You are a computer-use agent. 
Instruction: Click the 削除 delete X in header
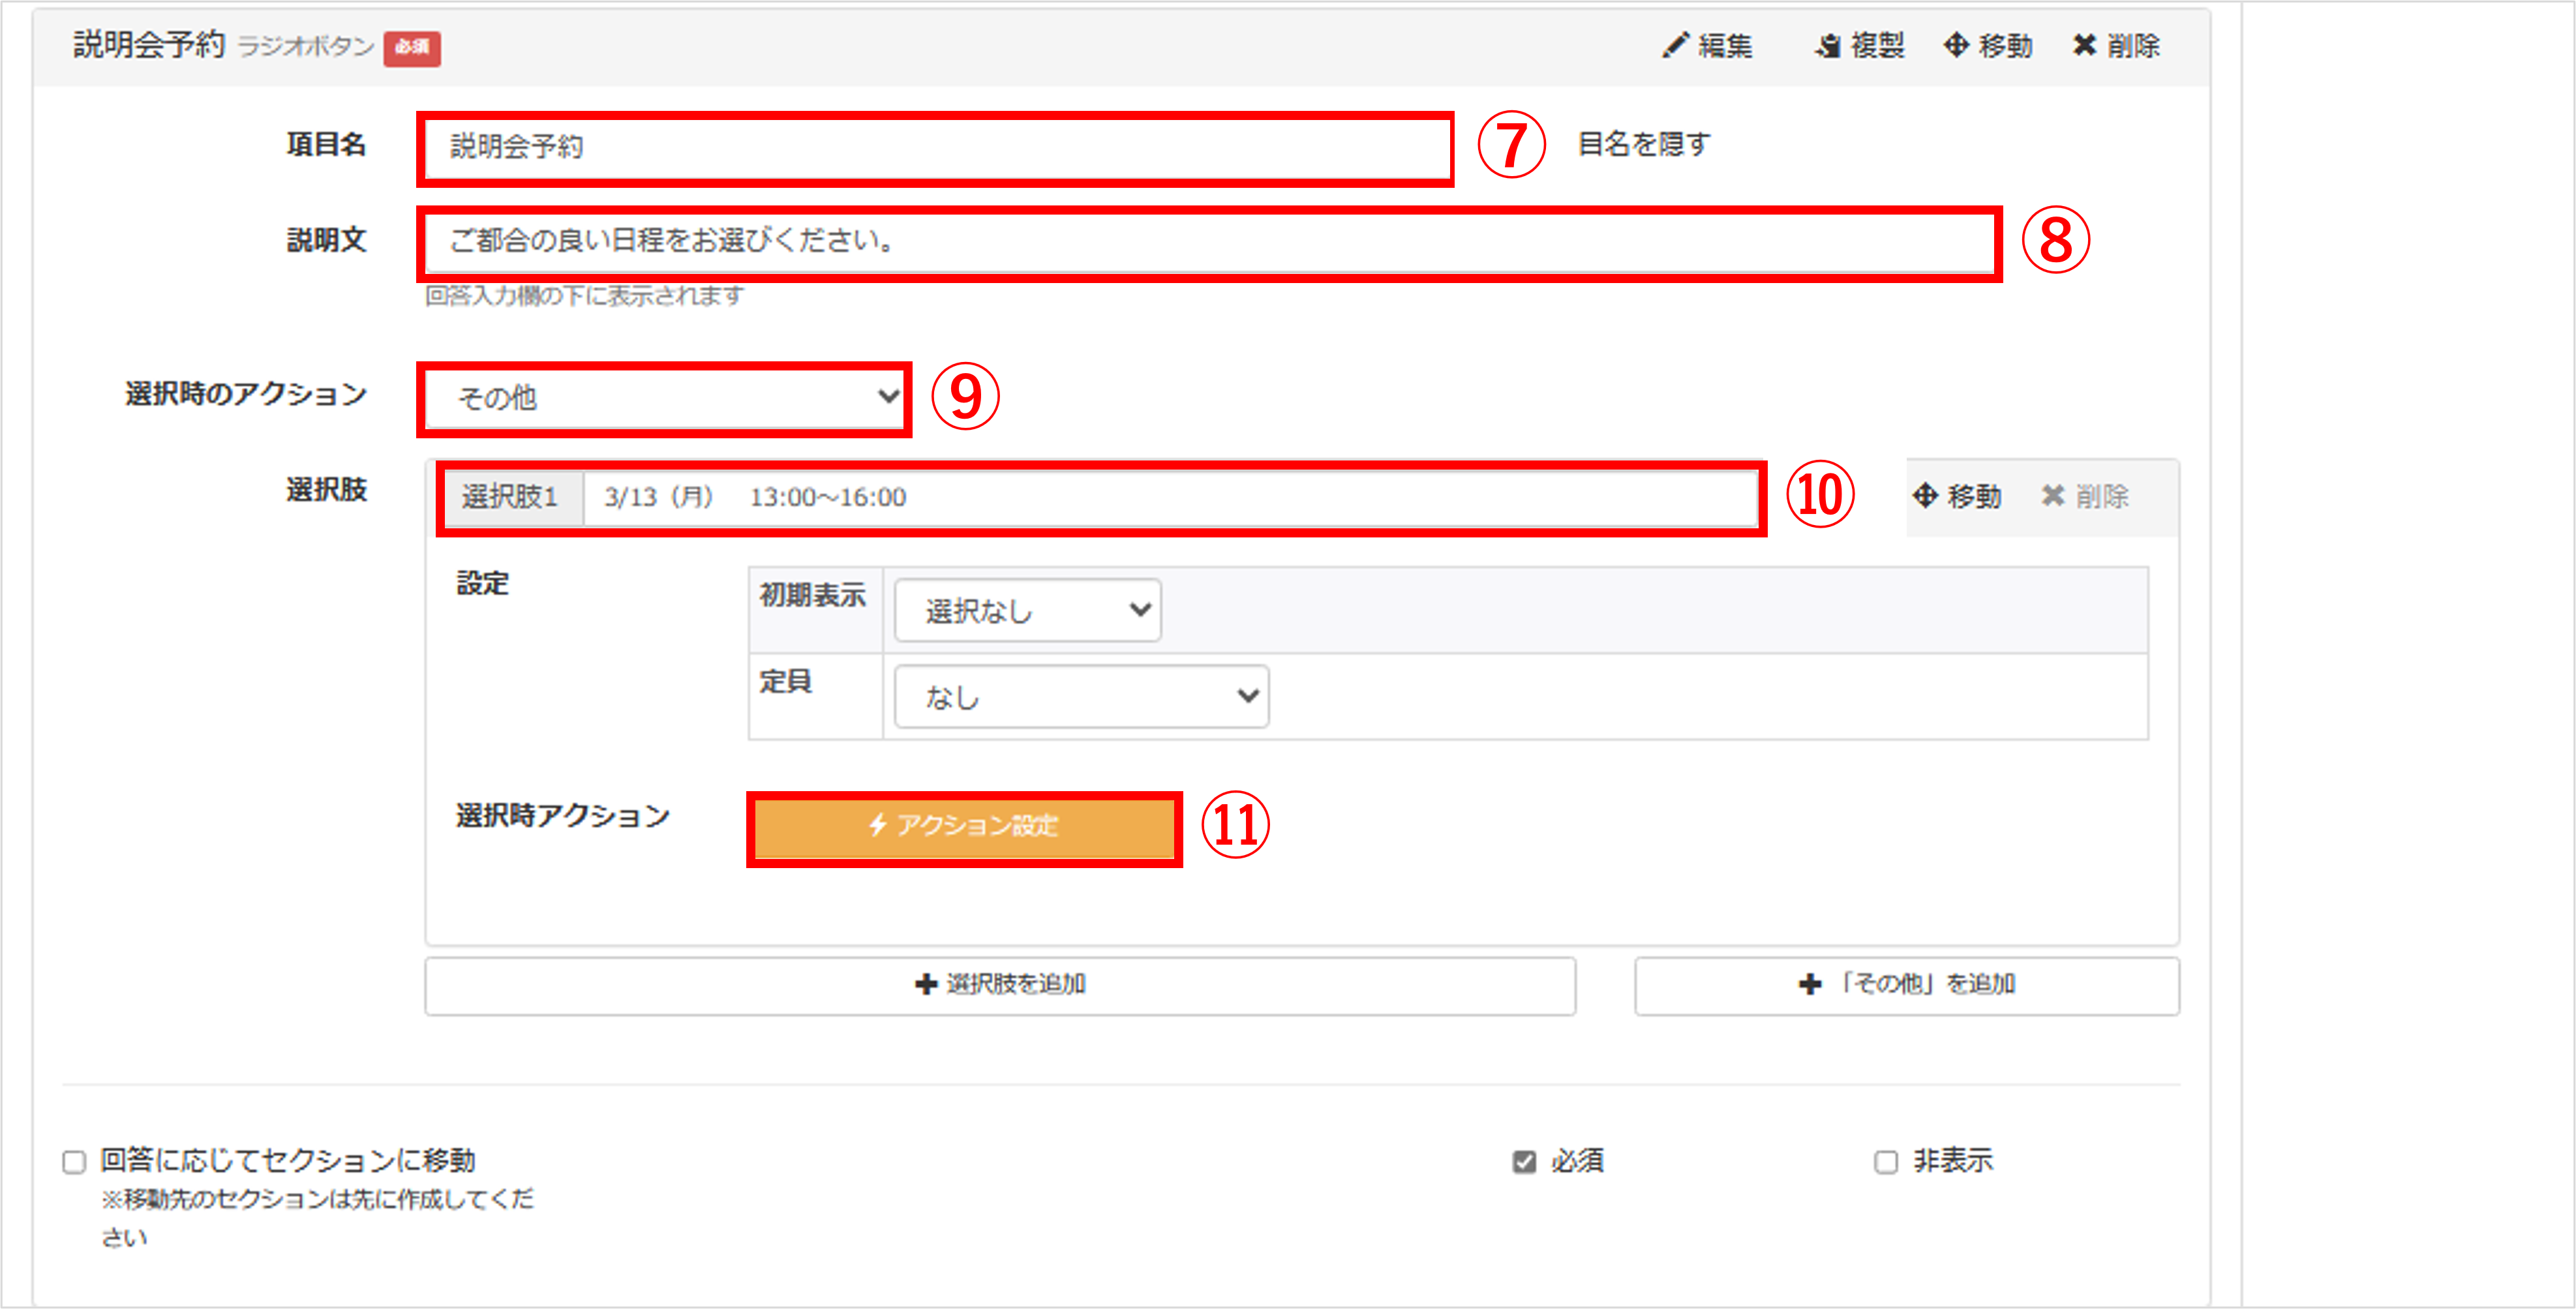coord(2084,45)
